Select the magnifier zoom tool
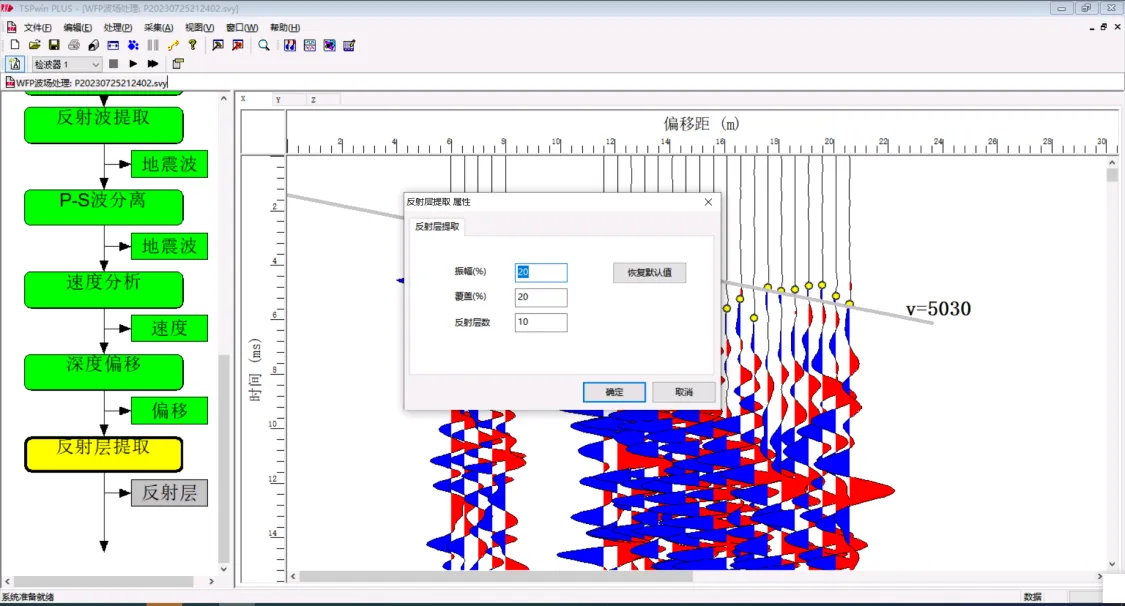1125x606 pixels. click(264, 45)
